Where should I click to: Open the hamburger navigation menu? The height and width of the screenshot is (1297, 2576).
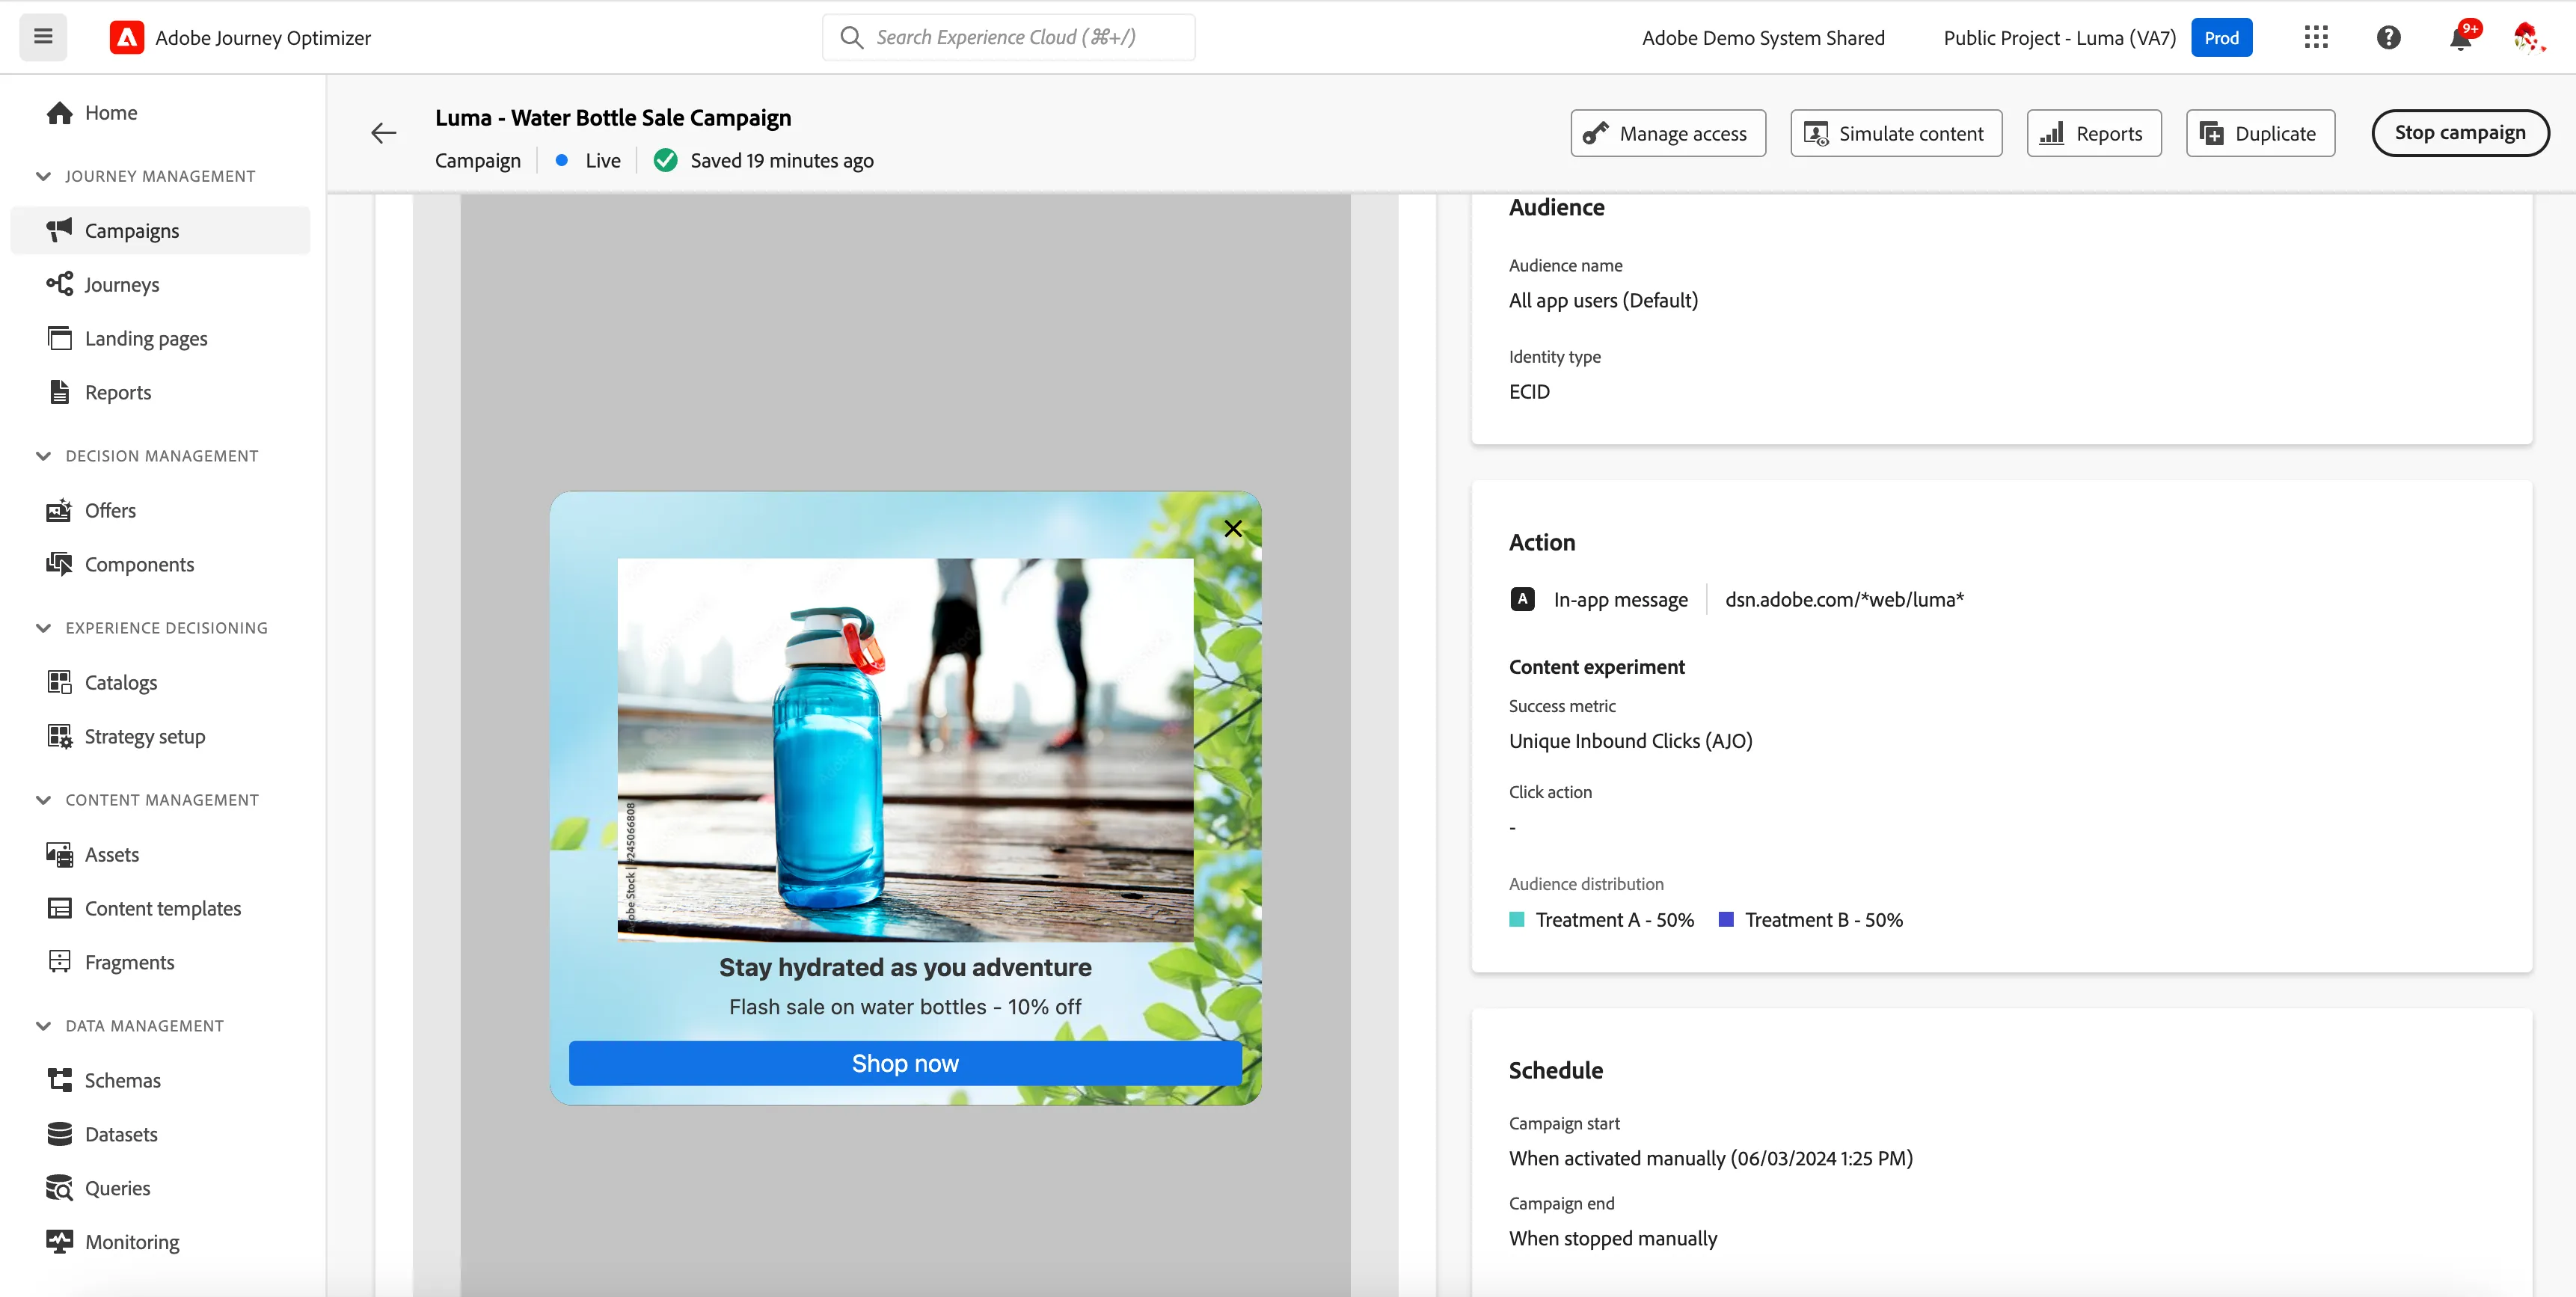pos(43,37)
